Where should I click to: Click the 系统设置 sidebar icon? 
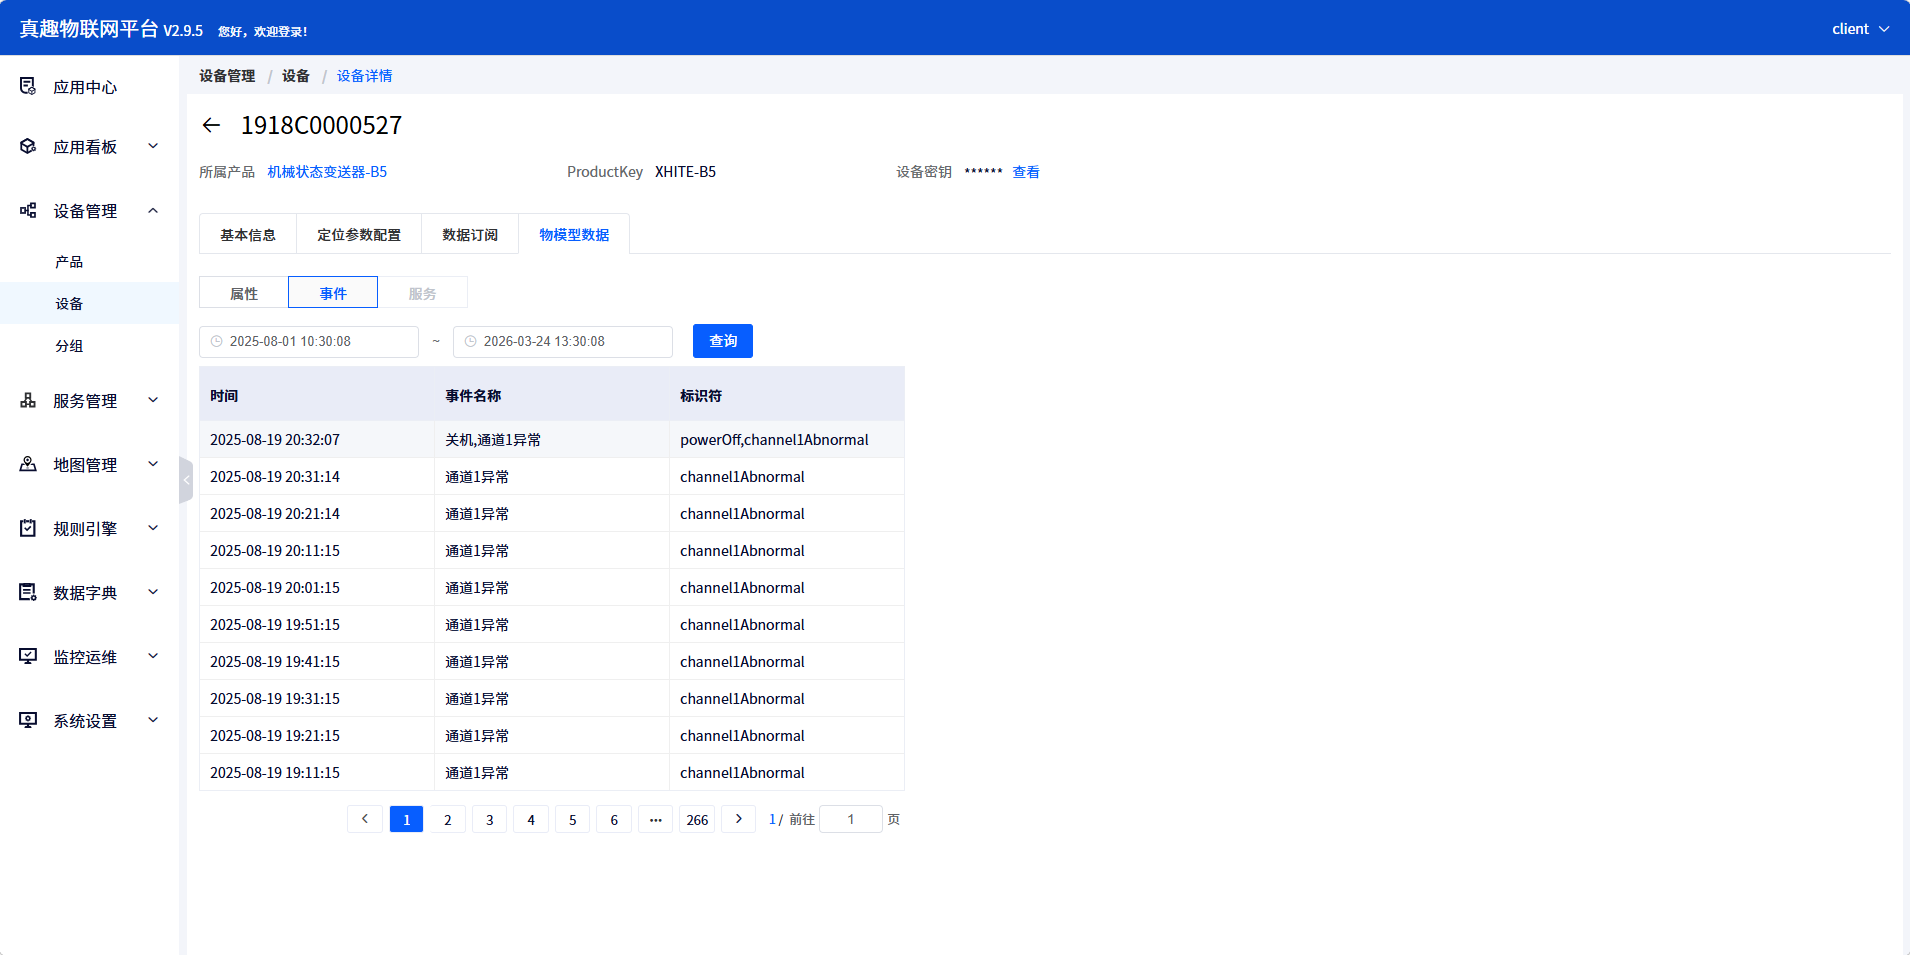point(28,720)
